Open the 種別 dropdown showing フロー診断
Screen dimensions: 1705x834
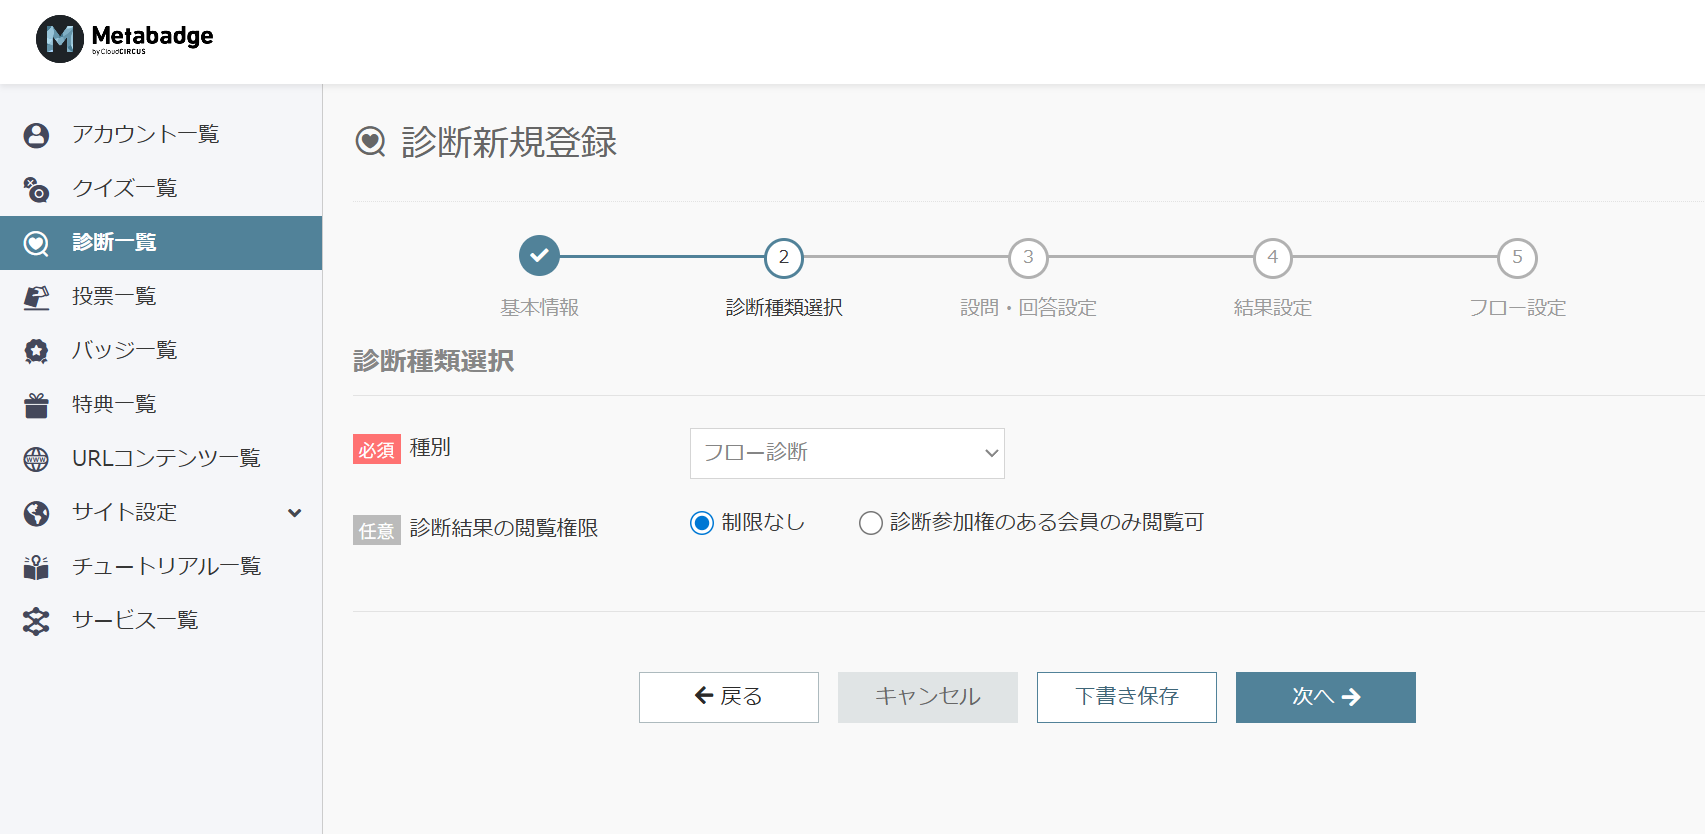tap(846, 453)
